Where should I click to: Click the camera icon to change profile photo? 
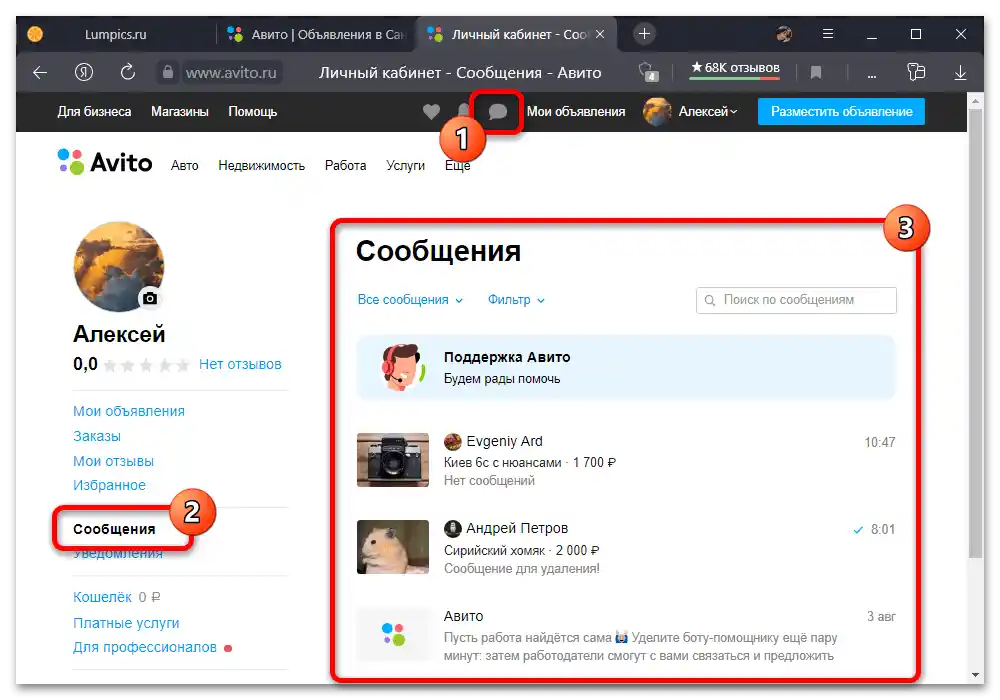150,298
